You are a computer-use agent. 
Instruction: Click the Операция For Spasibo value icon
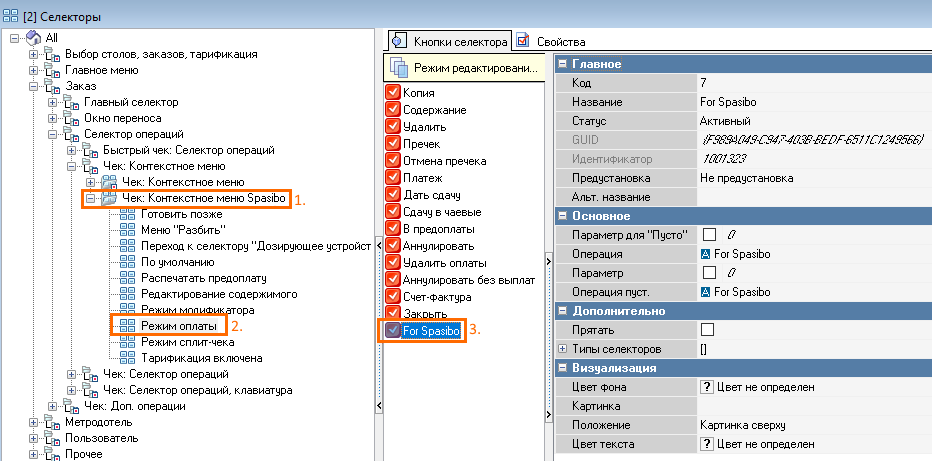click(706, 254)
